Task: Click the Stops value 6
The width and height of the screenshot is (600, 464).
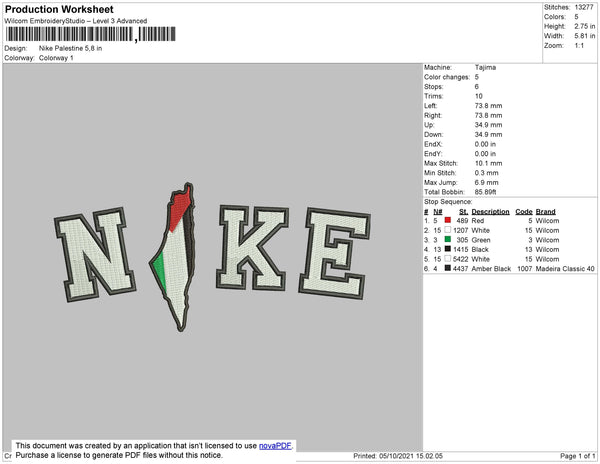Action: (x=477, y=86)
